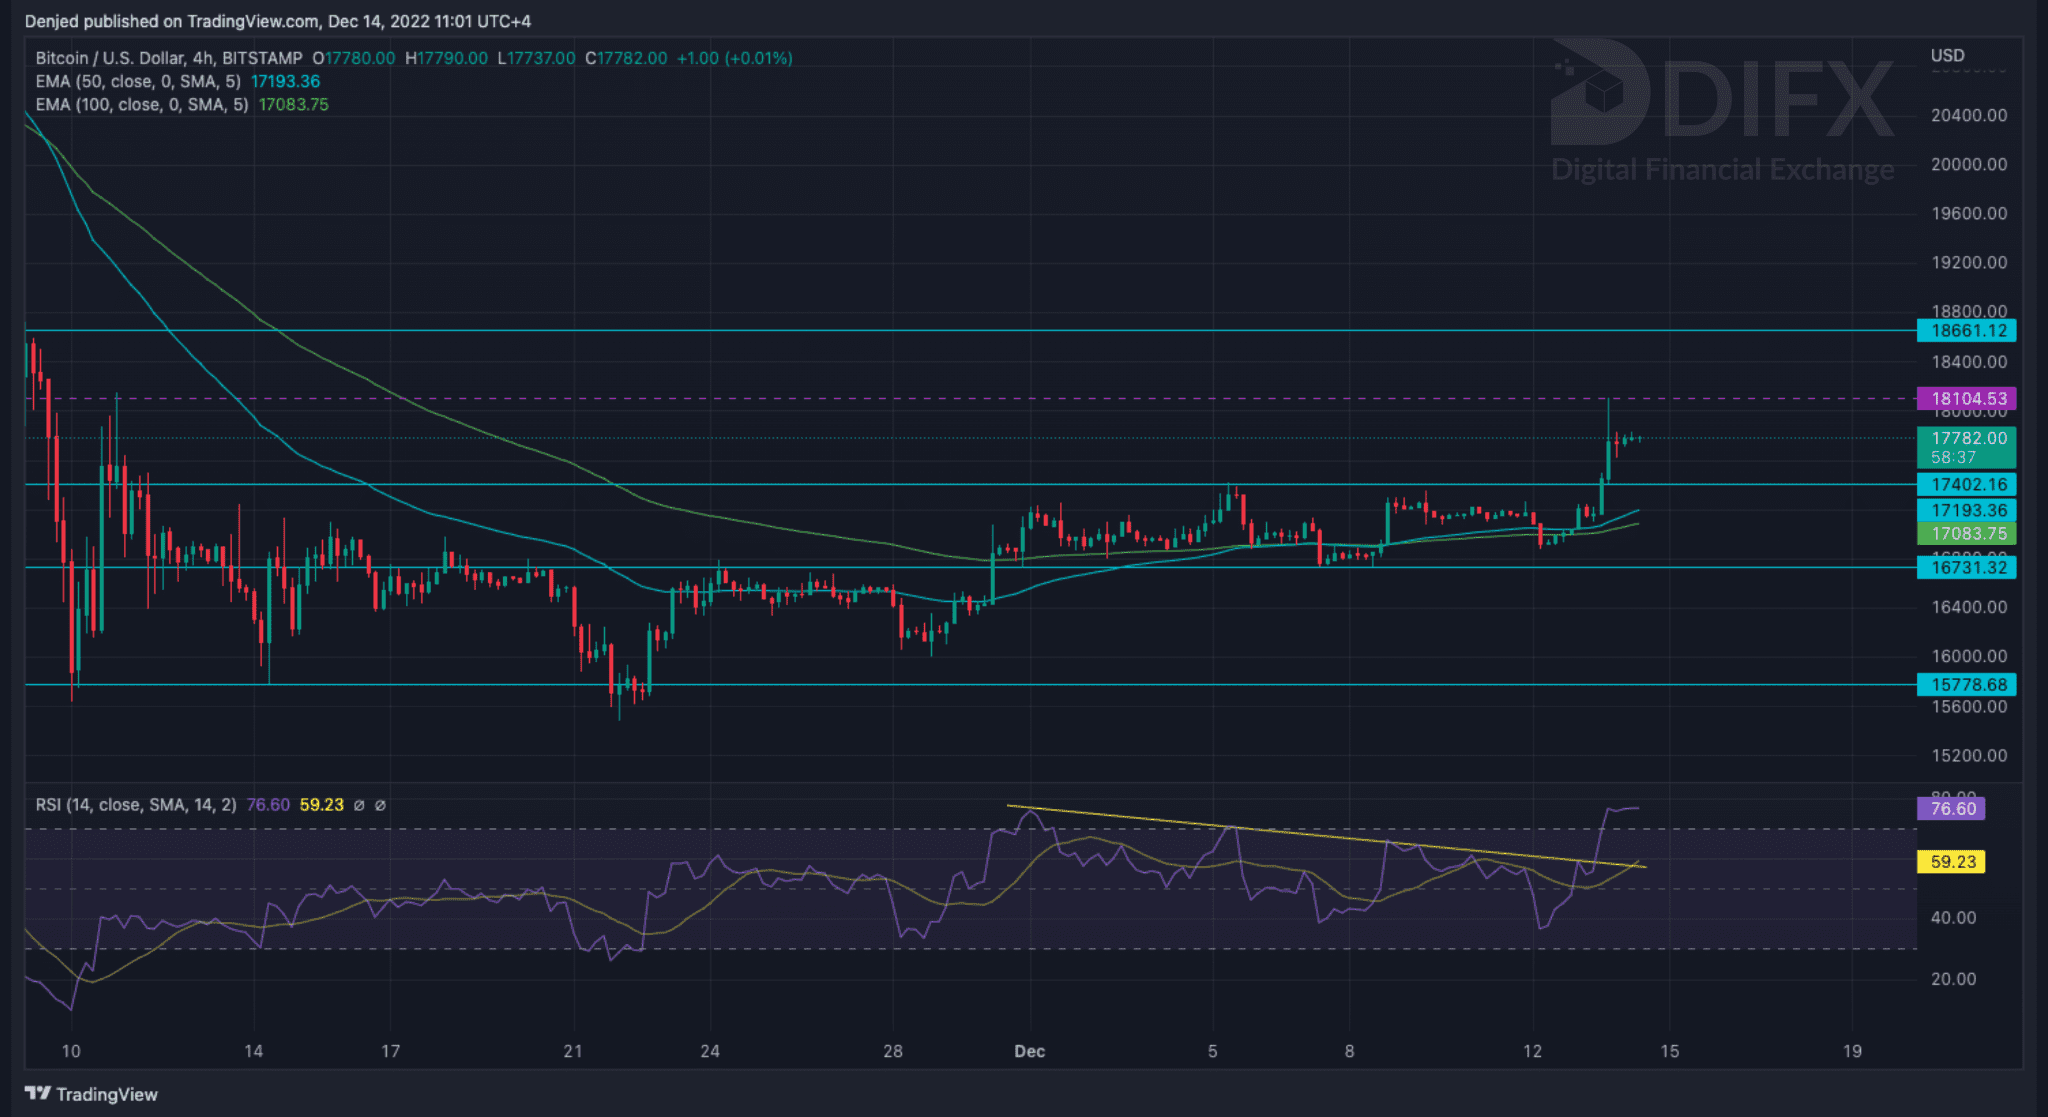This screenshot has width=2048, height=1117.
Task: Select the 16731.32 support level label
Action: click(1967, 568)
